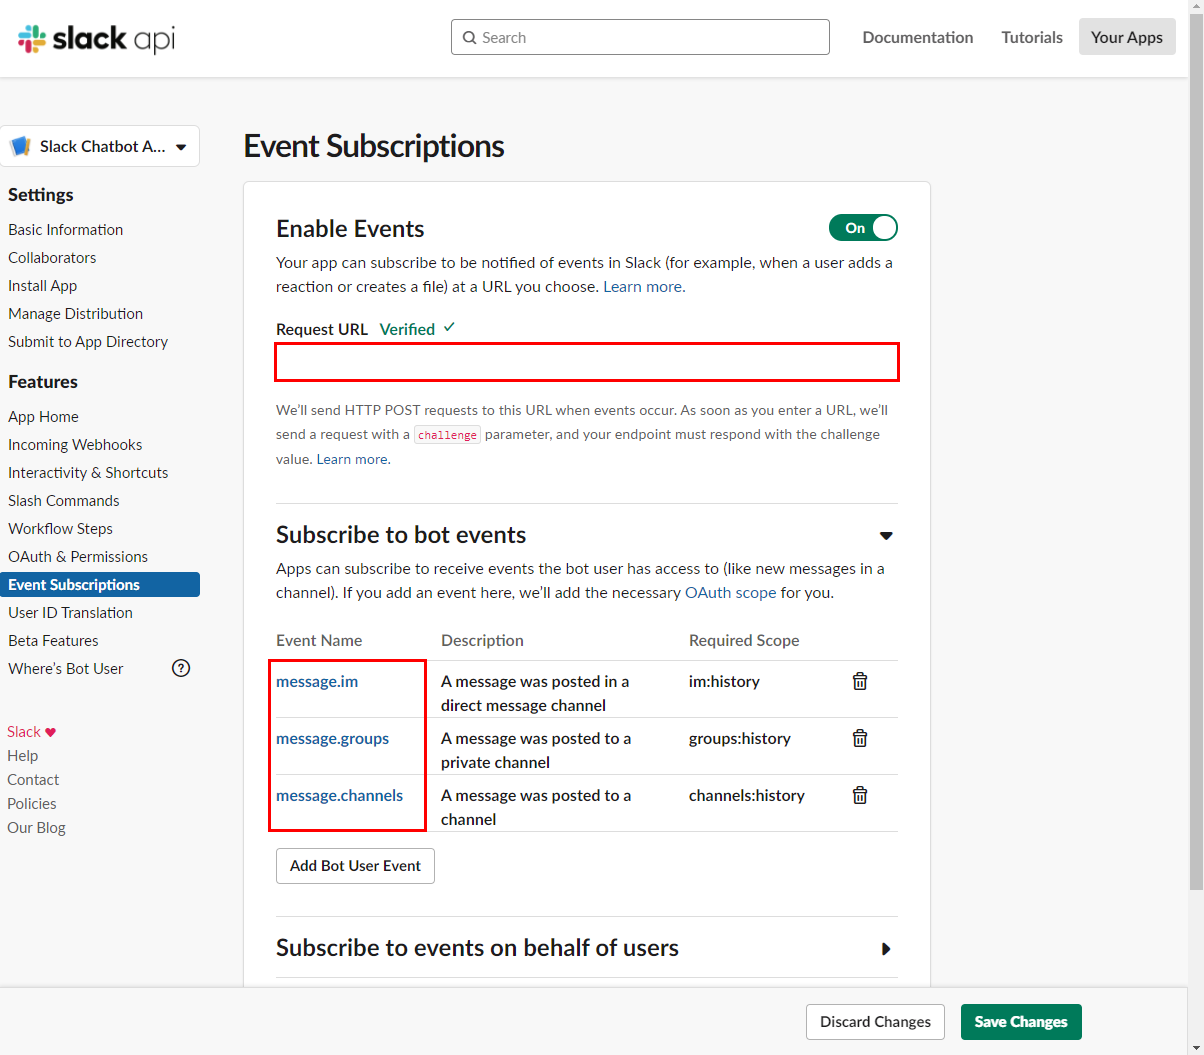Open Submit to App Directory
The height and width of the screenshot is (1055, 1204).
[x=88, y=341]
